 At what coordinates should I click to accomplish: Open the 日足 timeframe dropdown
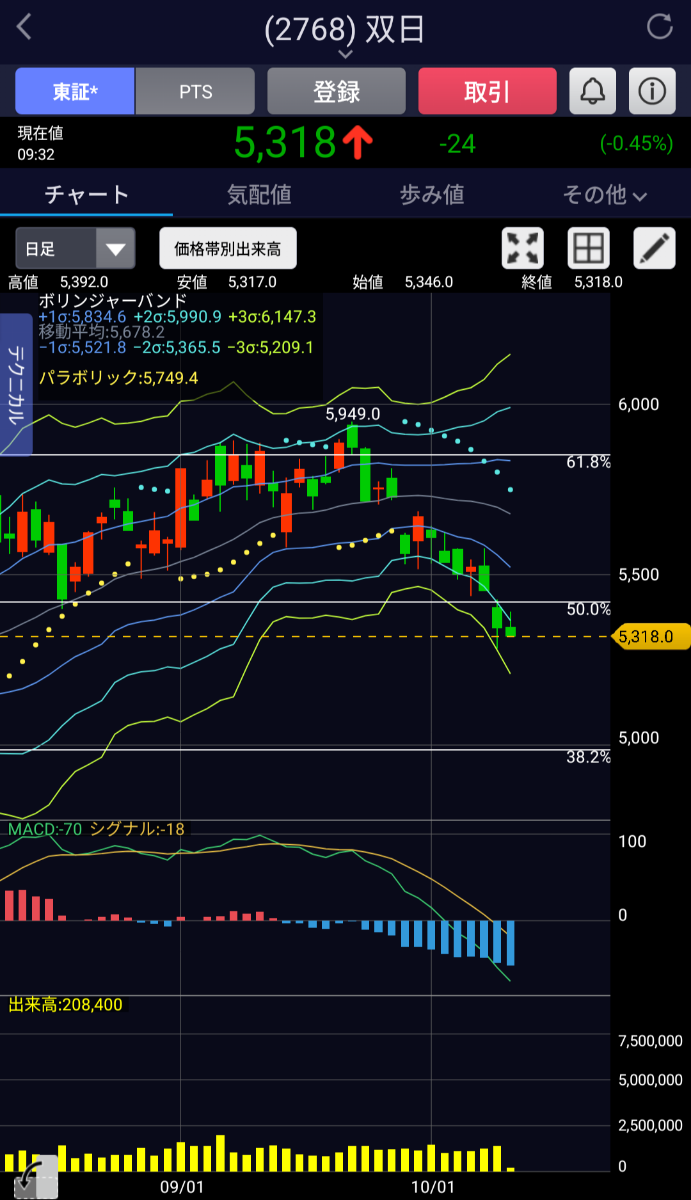[x=75, y=248]
